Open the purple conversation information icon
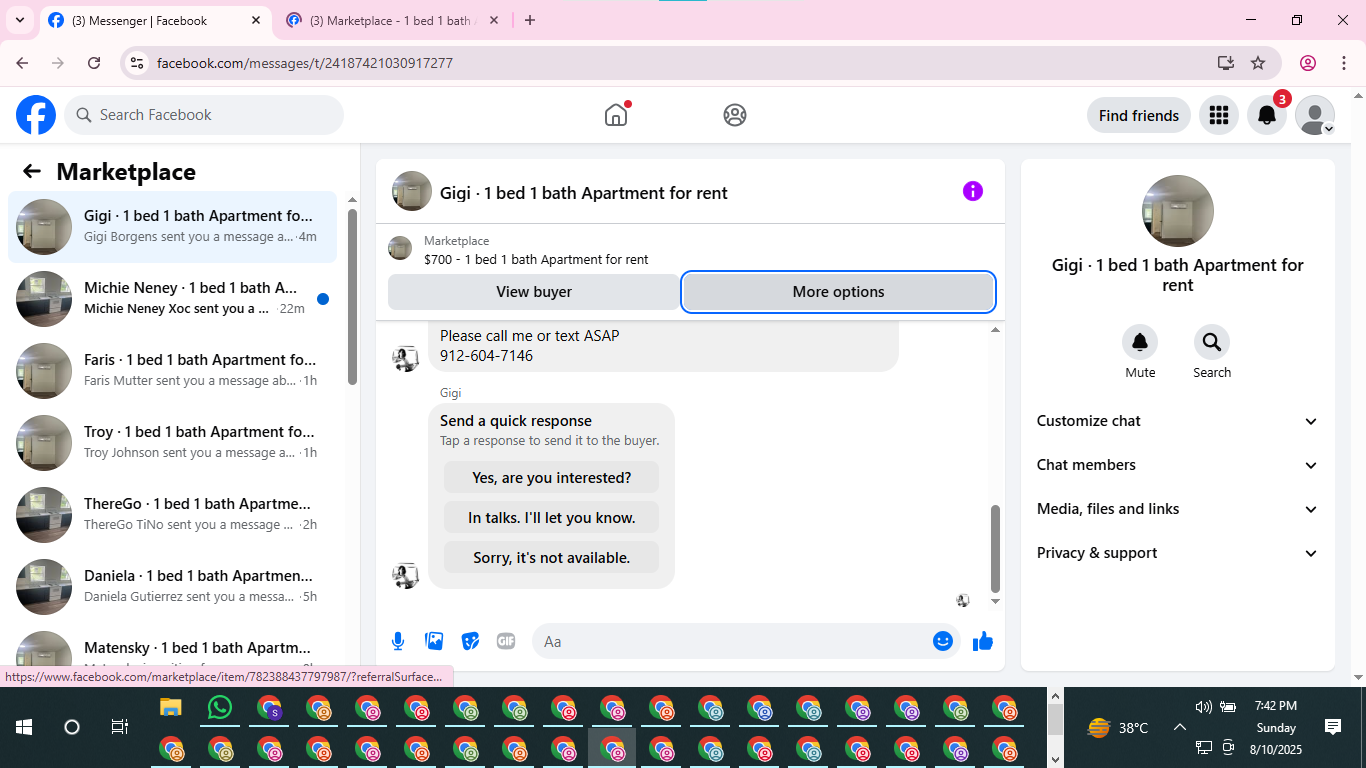Screen dimensions: 1366x768 973,191
